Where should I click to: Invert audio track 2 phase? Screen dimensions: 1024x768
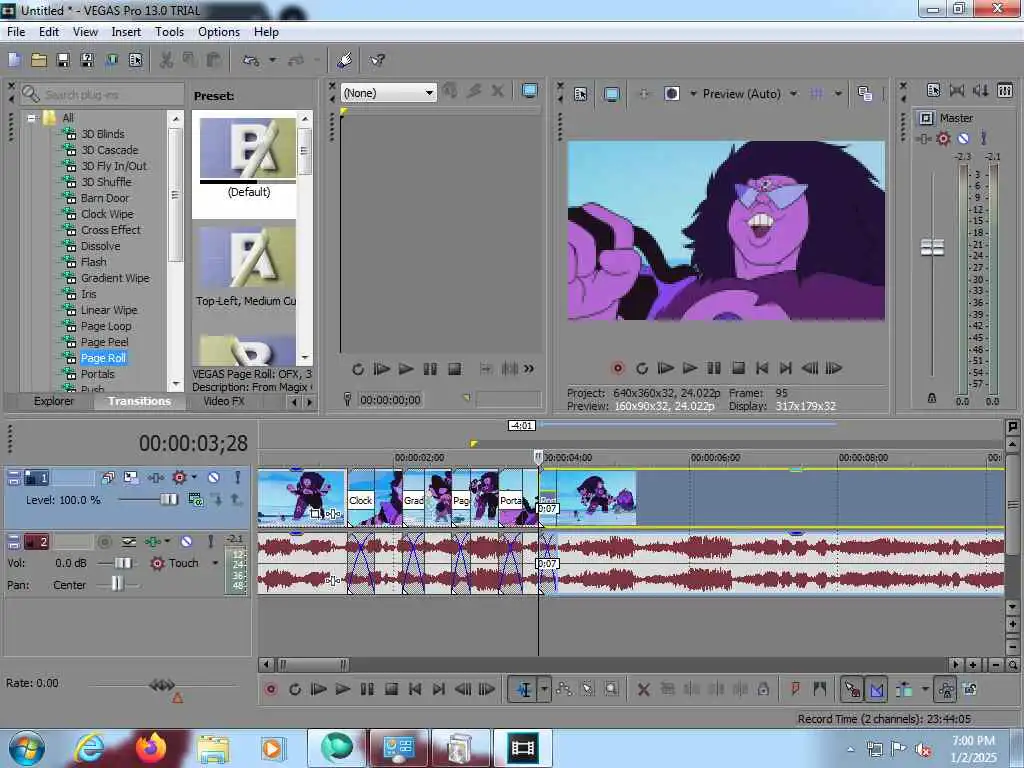pos(129,541)
